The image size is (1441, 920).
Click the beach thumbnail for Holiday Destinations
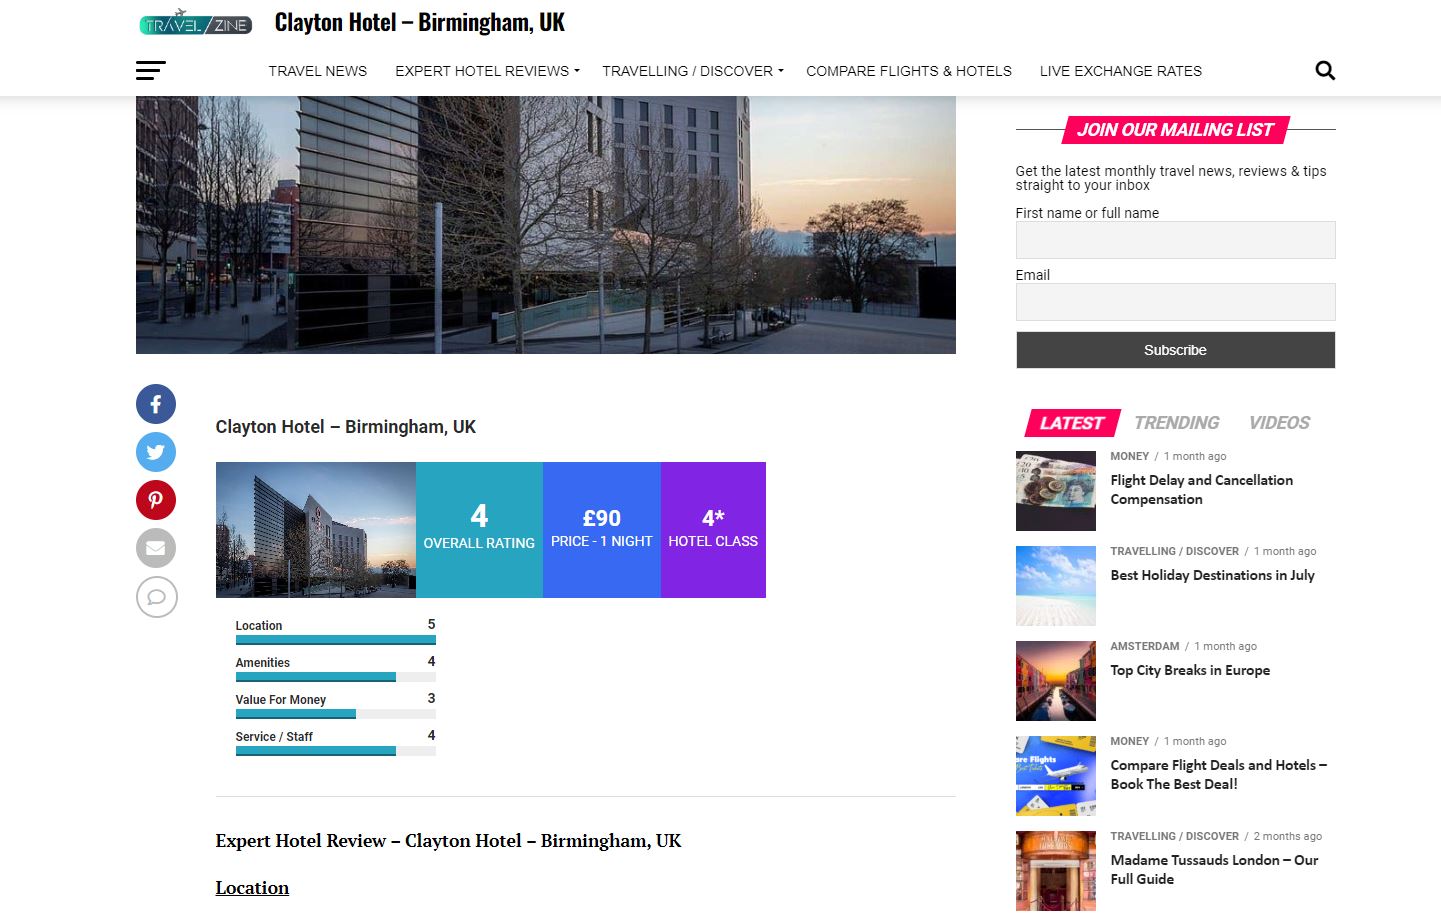(1056, 586)
